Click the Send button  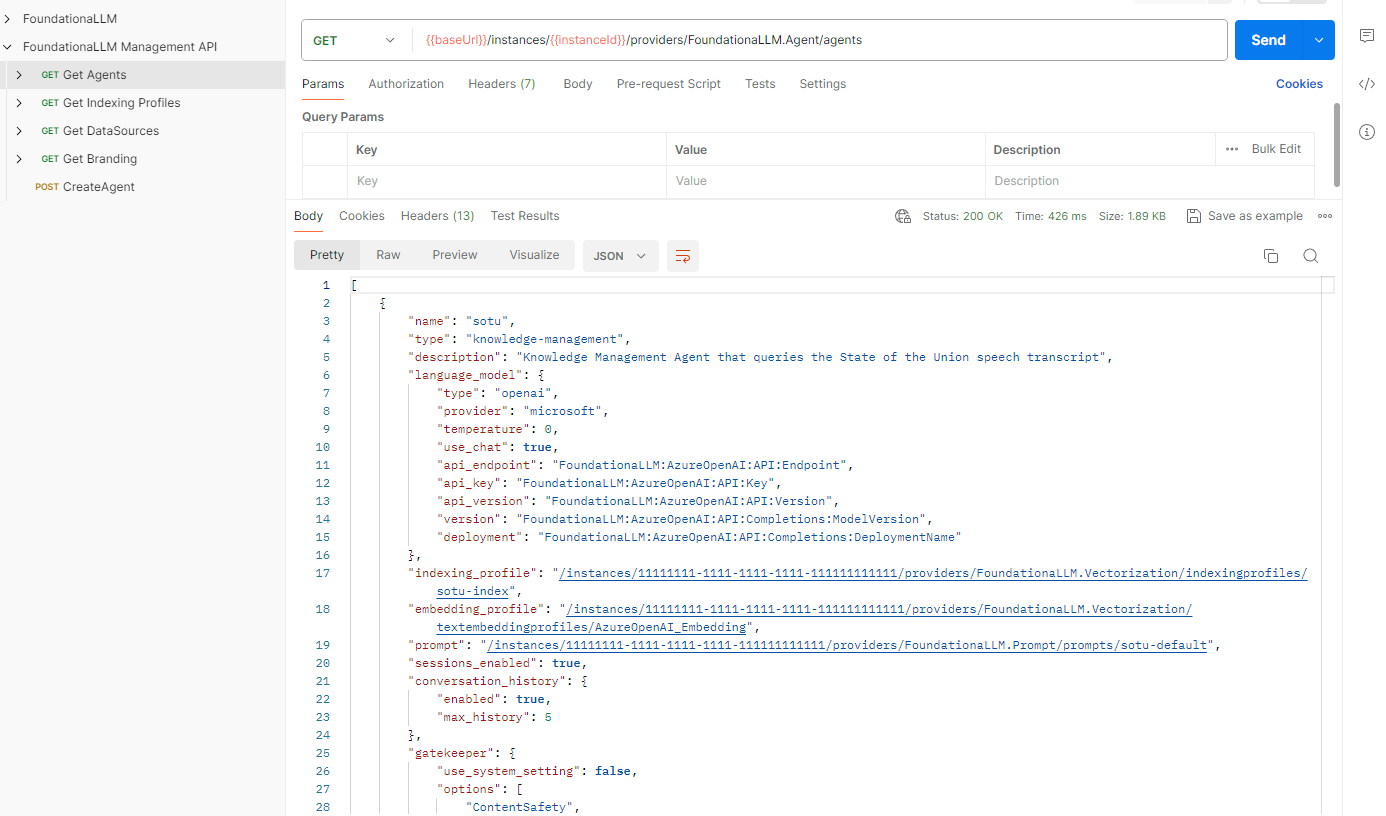pyautogui.click(x=1268, y=41)
